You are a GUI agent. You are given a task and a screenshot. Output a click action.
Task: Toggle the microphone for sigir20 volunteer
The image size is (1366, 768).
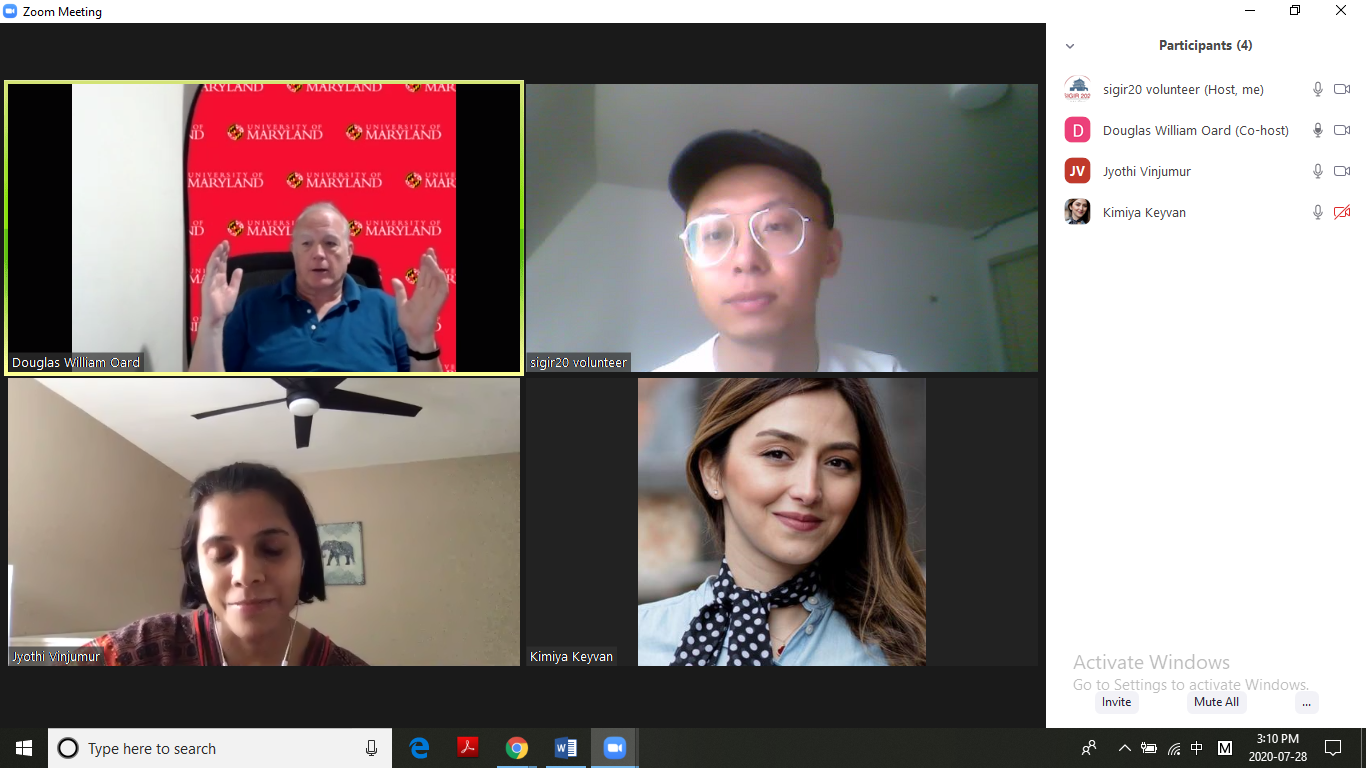(1318, 90)
